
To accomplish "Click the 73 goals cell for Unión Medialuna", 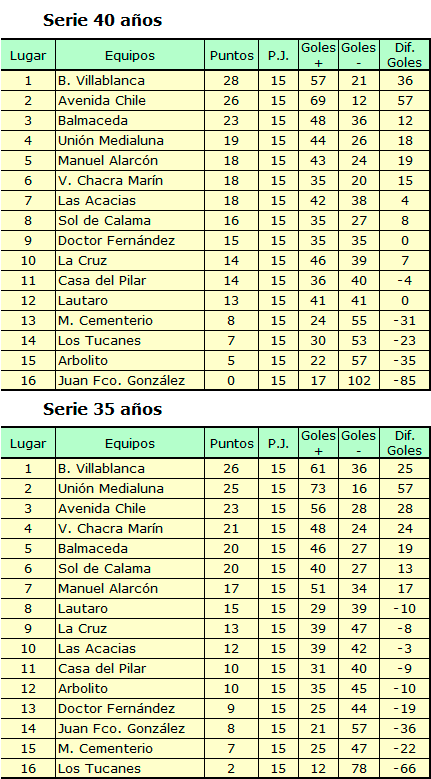I will 318,488.
